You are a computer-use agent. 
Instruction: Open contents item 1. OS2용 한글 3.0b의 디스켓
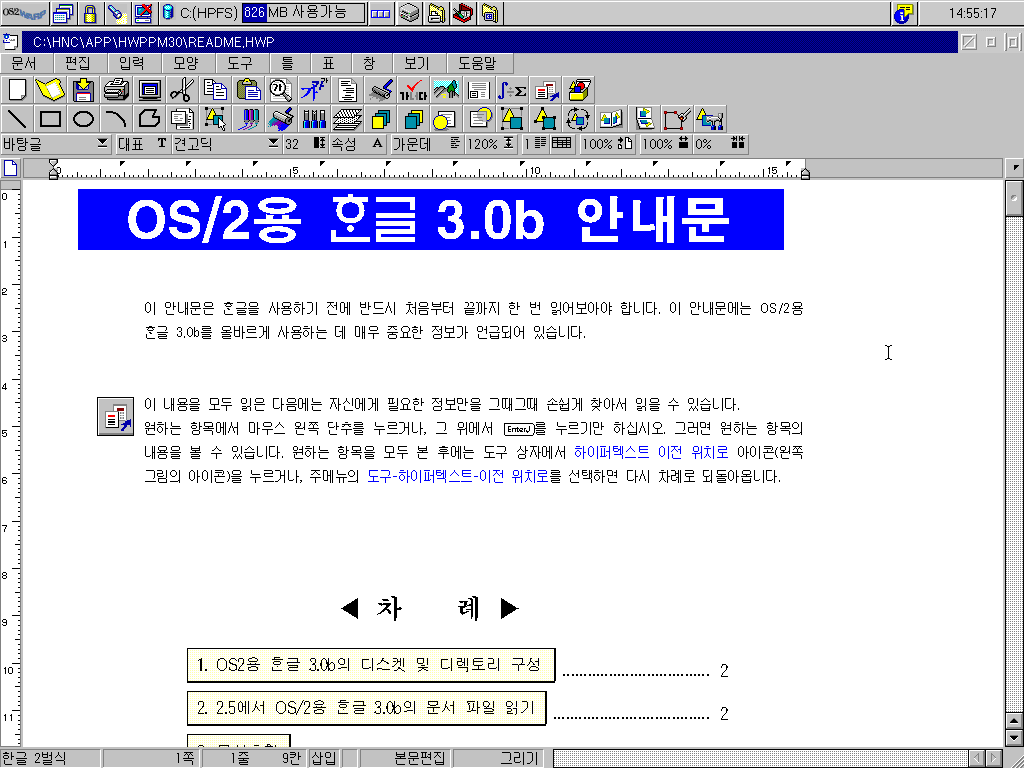370,665
